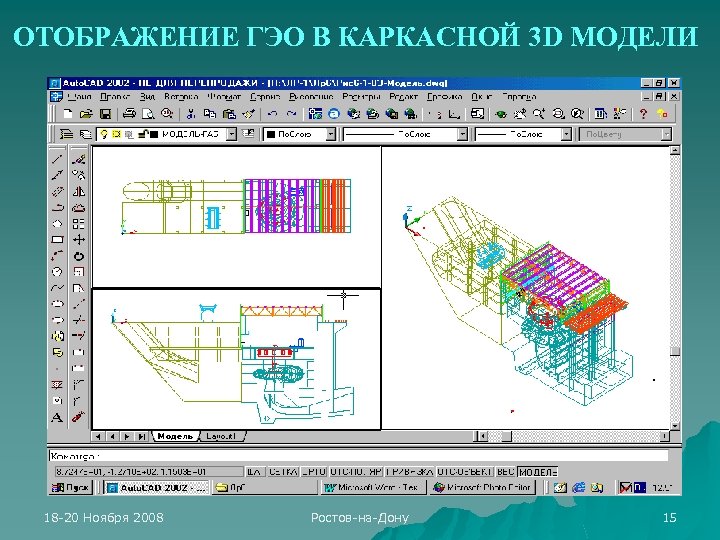This screenshot has width=720, height=540.
Task: Click the Windows Пуск start button
Action: 71,488
